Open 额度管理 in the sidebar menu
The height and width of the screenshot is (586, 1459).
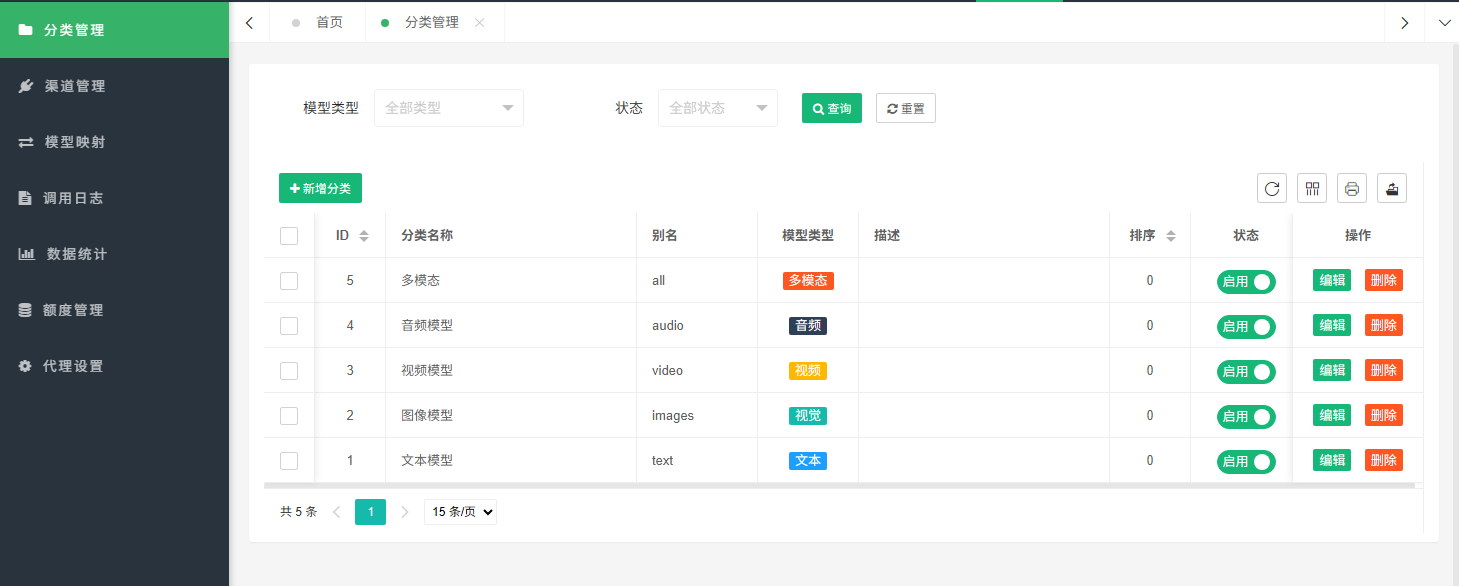114,310
